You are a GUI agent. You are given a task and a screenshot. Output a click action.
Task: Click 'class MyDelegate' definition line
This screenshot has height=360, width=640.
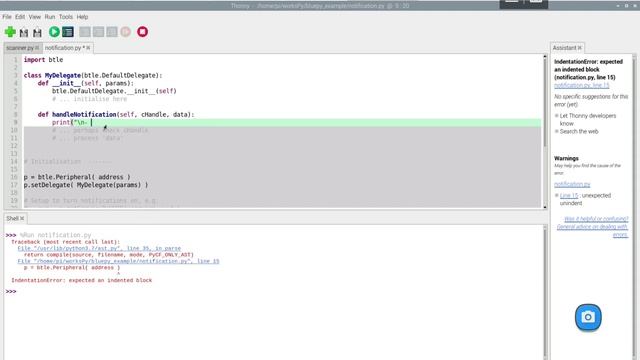pos(93,76)
